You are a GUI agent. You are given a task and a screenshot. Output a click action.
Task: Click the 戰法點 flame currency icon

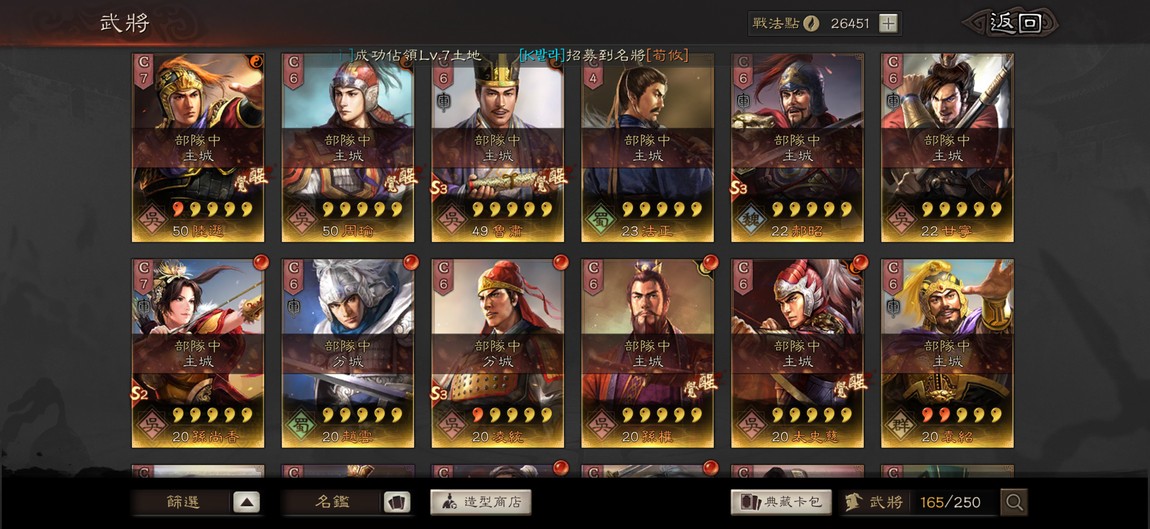[x=811, y=23]
